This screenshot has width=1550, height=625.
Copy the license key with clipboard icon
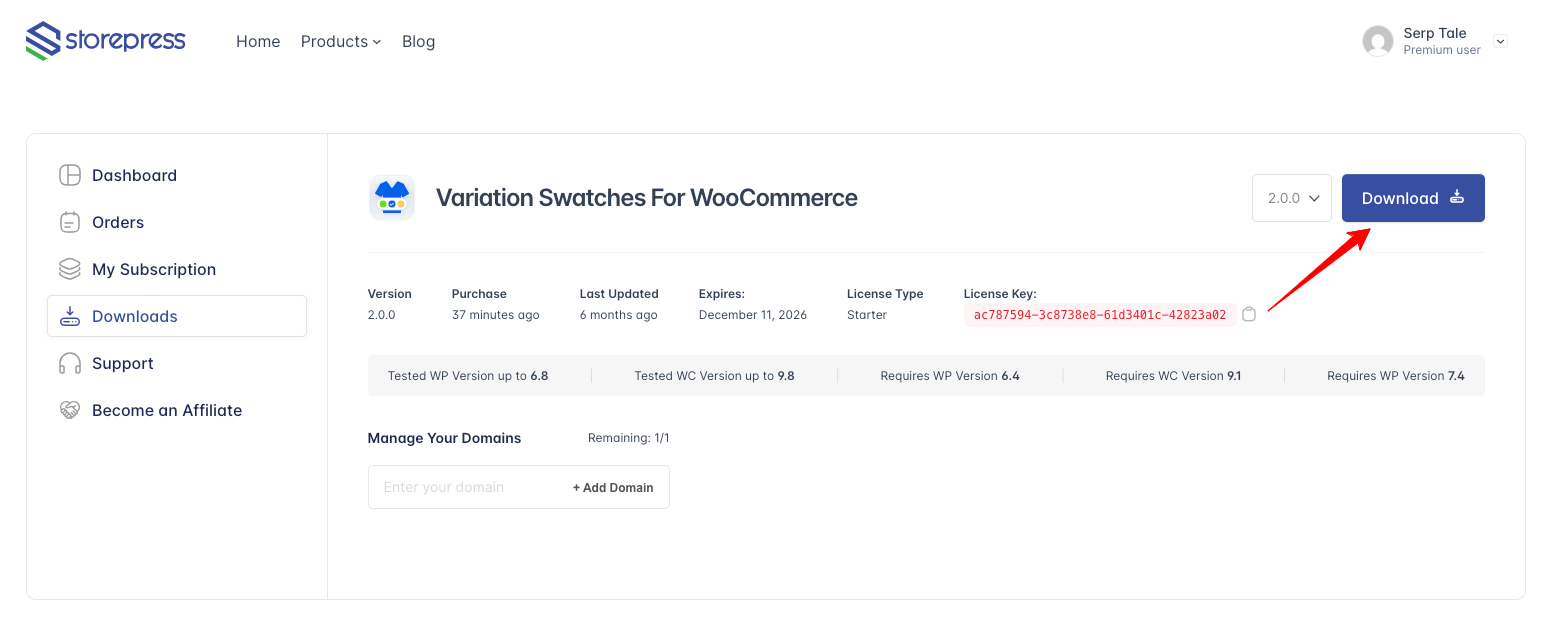coord(1249,315)
